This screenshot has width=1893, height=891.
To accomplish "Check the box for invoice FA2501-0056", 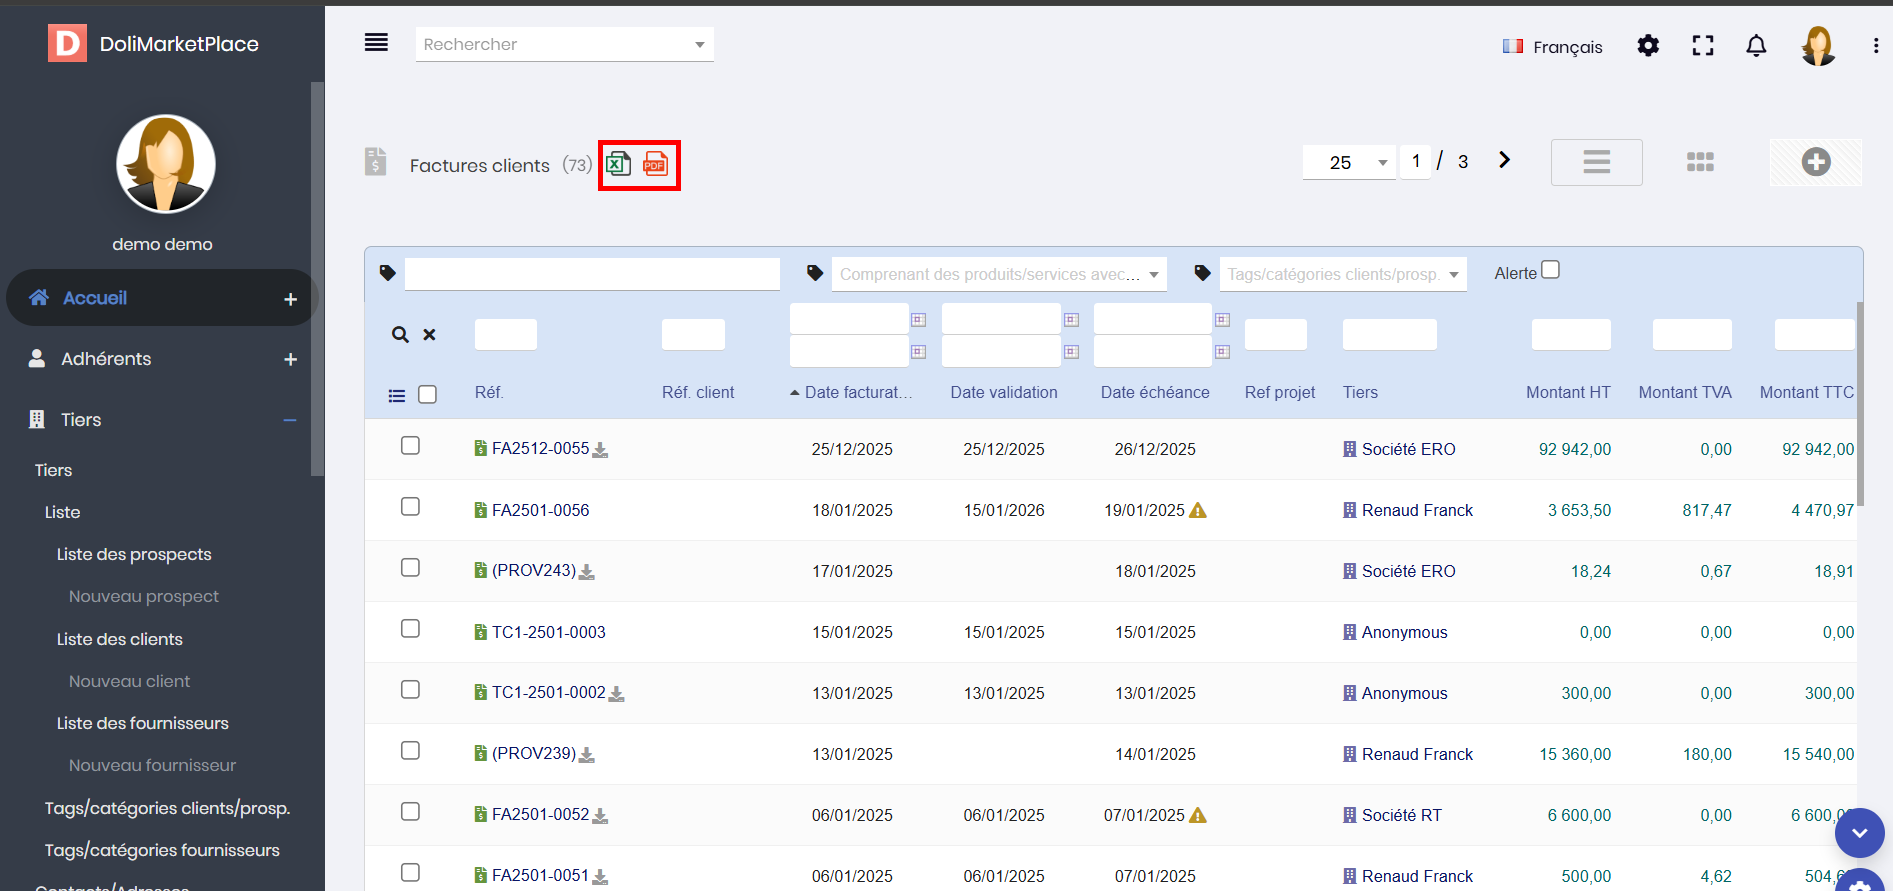I will pyautogui.click(x=410, y=507).
